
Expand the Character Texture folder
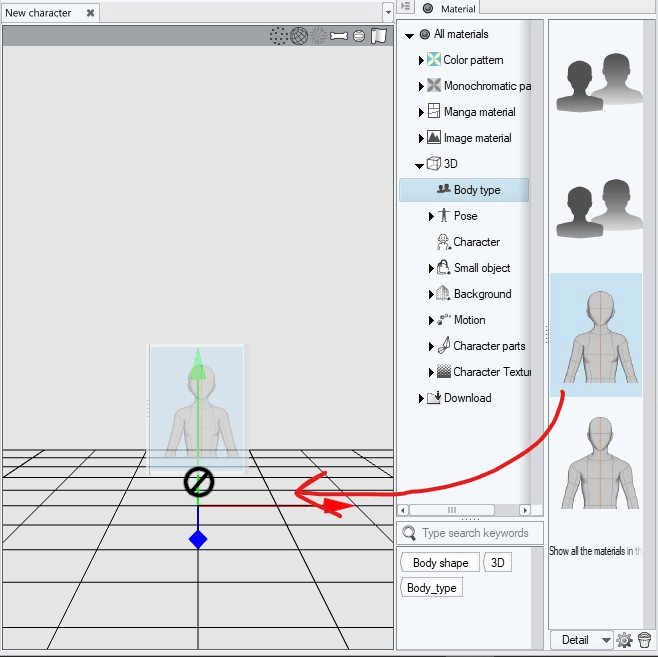click(431, 373)
